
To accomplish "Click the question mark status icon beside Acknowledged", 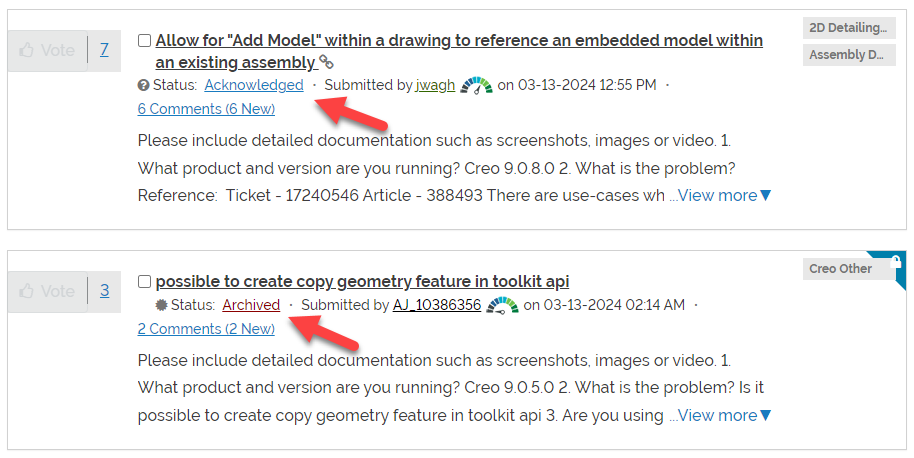I will tap(143, 86).
